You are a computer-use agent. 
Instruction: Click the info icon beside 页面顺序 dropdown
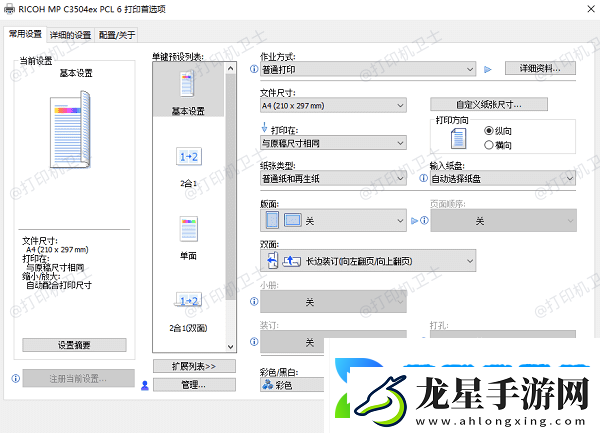[424, 220]
